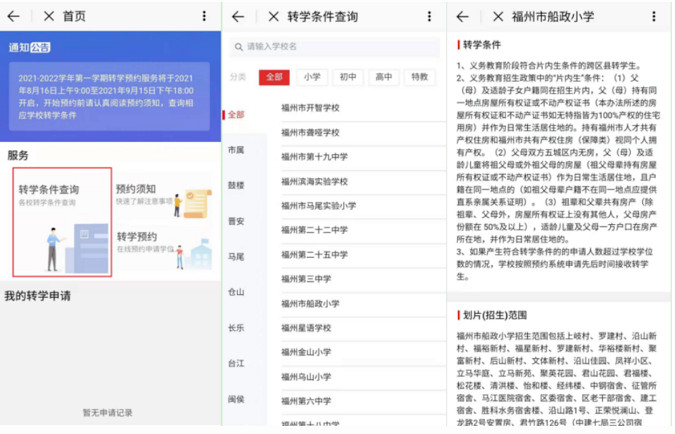Viewport: 675px width, 434px height.
Task: Select the 特教 category filter
Action: tap(420, 77)
